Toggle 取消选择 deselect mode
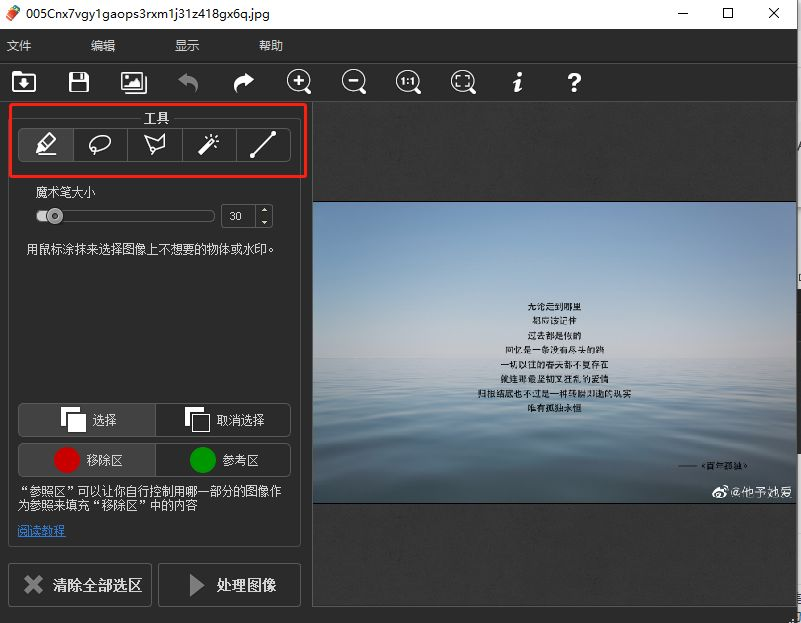 click(x=223, y=420)
